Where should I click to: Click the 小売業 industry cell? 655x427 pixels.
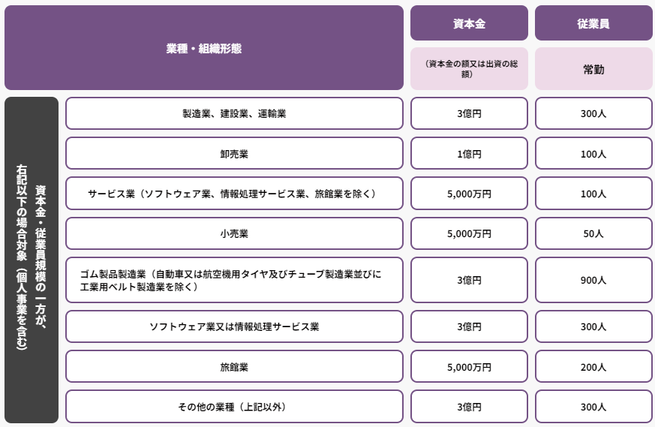point(234,234)
